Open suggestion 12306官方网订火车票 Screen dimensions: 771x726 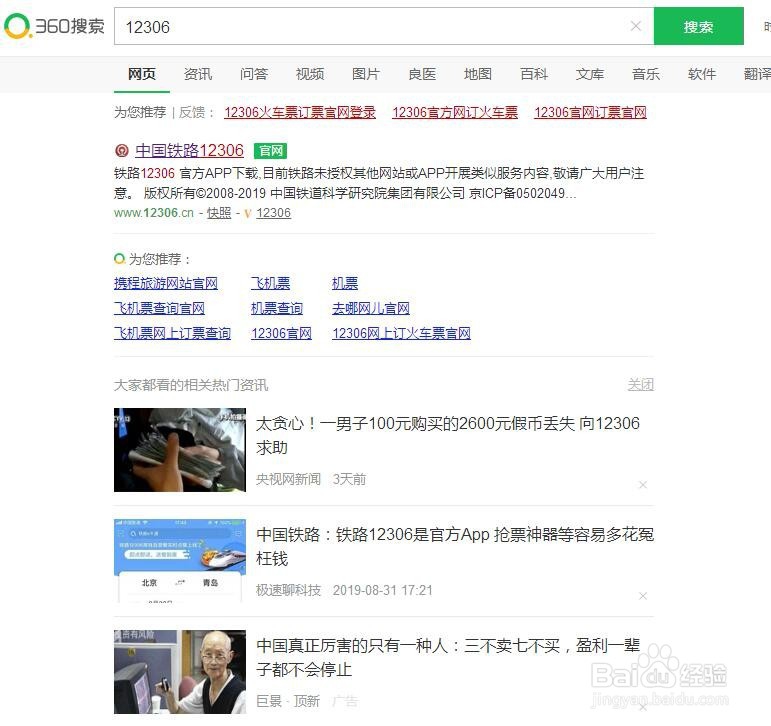(x=455, y=113)
